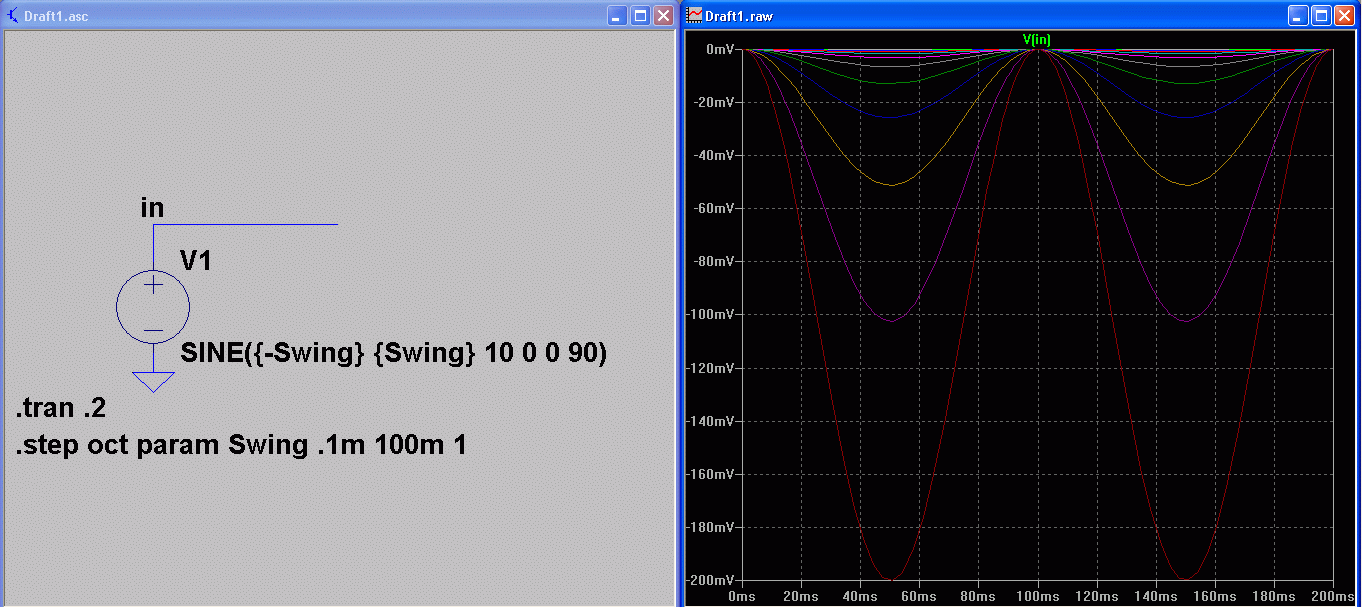The width and height of the screenshot is (1362, 607).
Task: Click the V1 component name label
Action: click(x=196, y=261)
